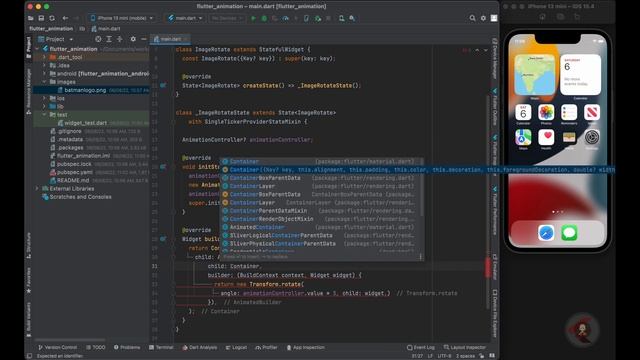Choose AnimatedContainer completion suggestion
Screen dimensions: 640x360
322,227
